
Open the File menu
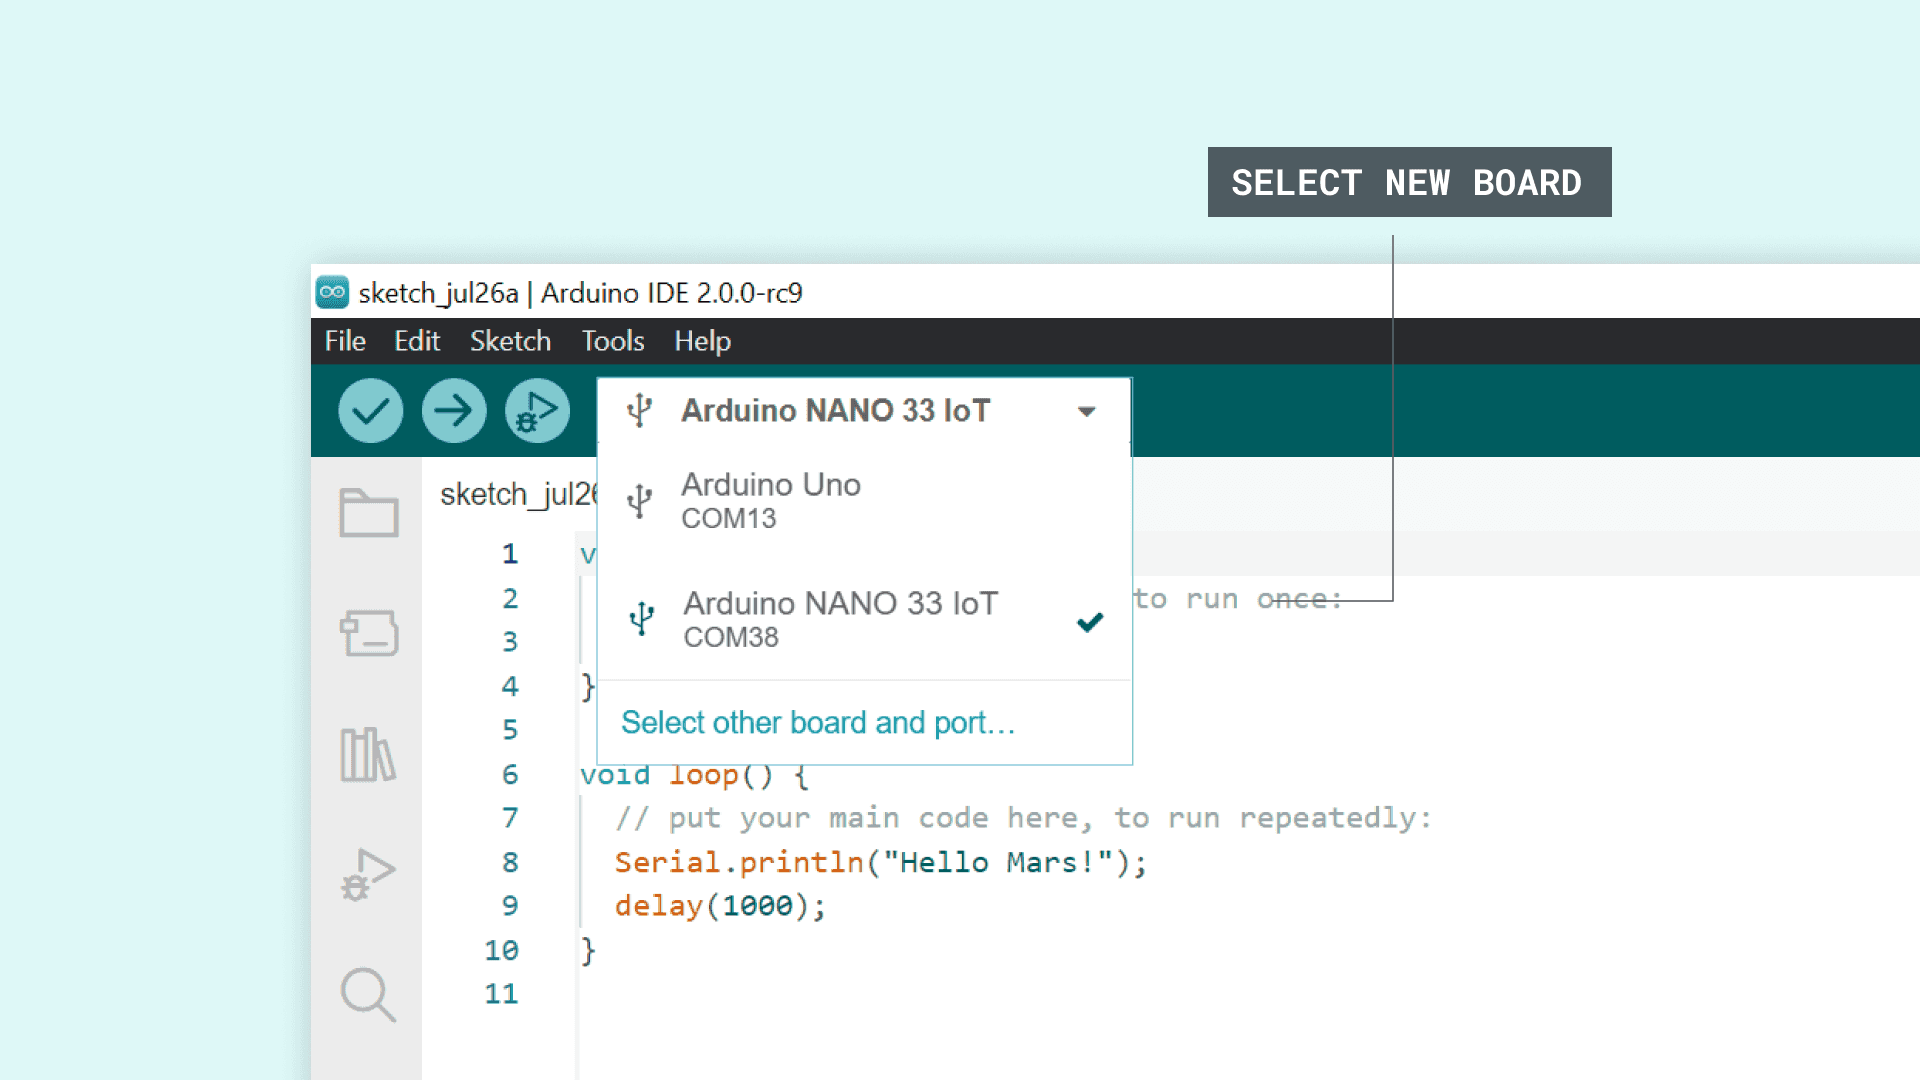click(345, 341)
